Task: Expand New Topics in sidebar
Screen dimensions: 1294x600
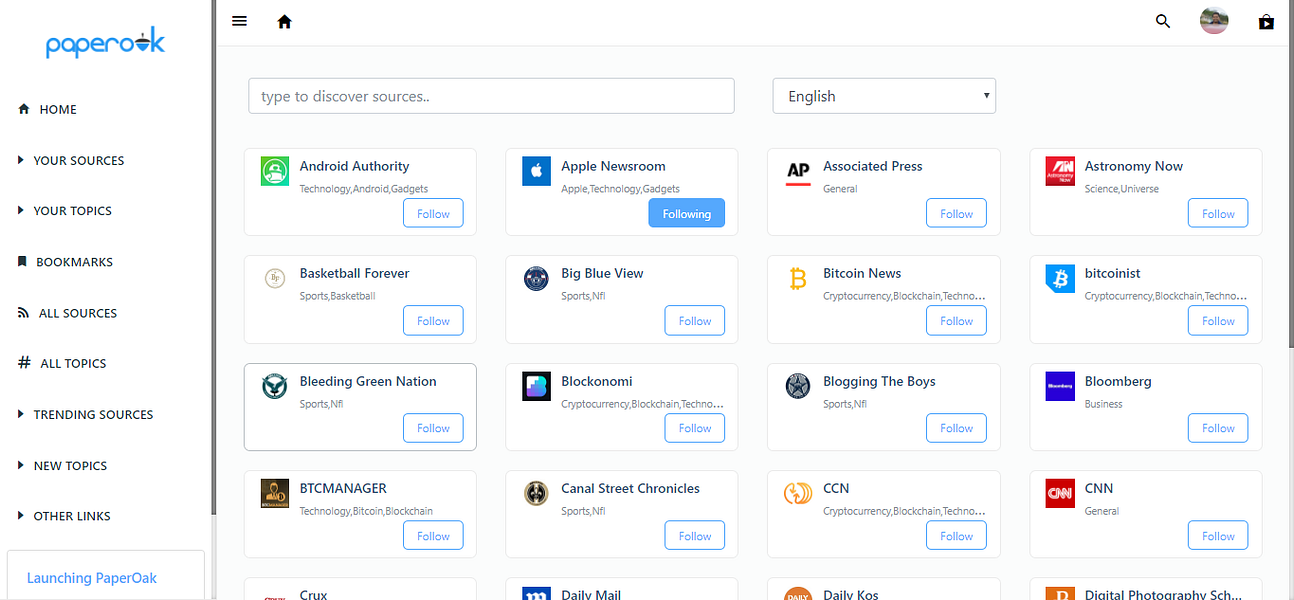Action: [62, 465]
